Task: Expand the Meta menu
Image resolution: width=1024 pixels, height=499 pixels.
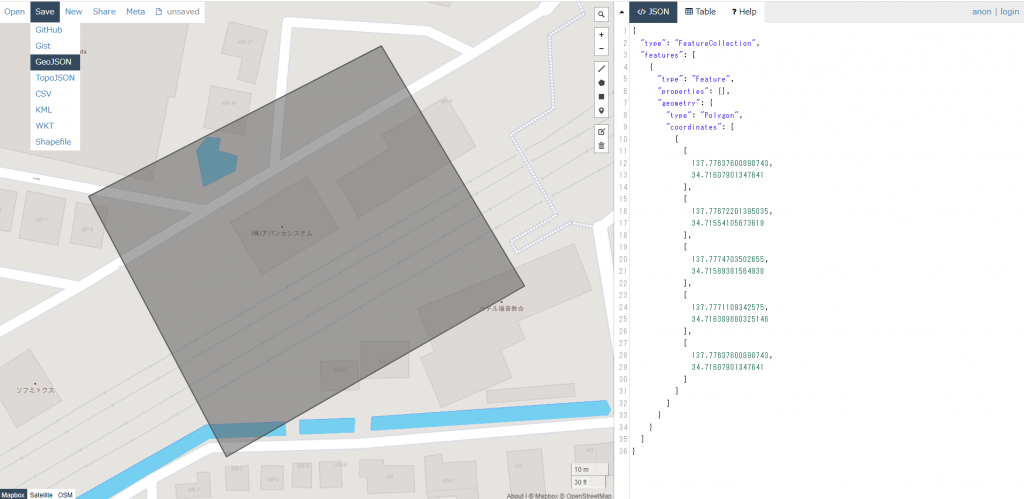Action: (x=135, y=12)
